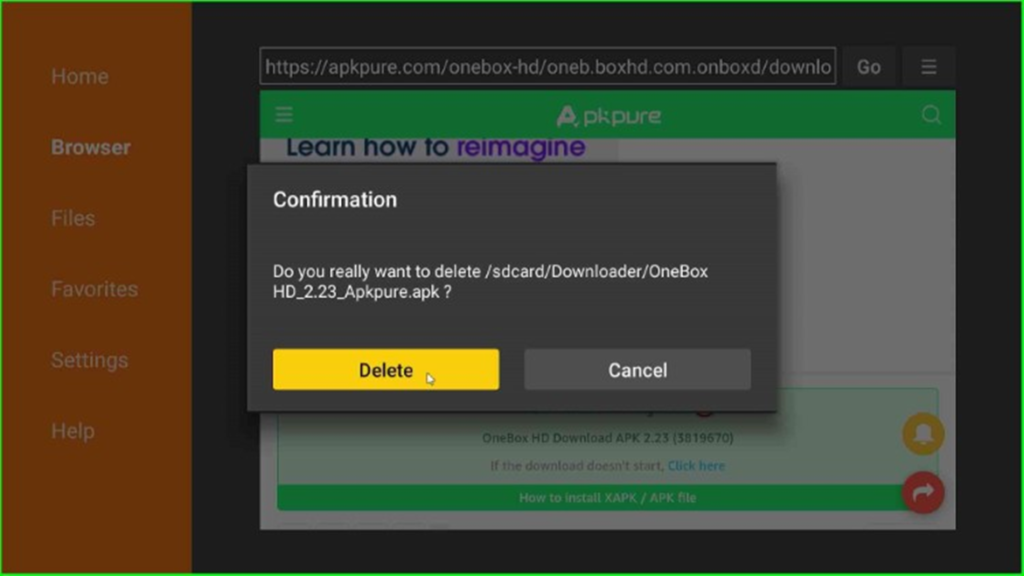
Task: Click the APKPure logo in the green header
Action: 609,116
